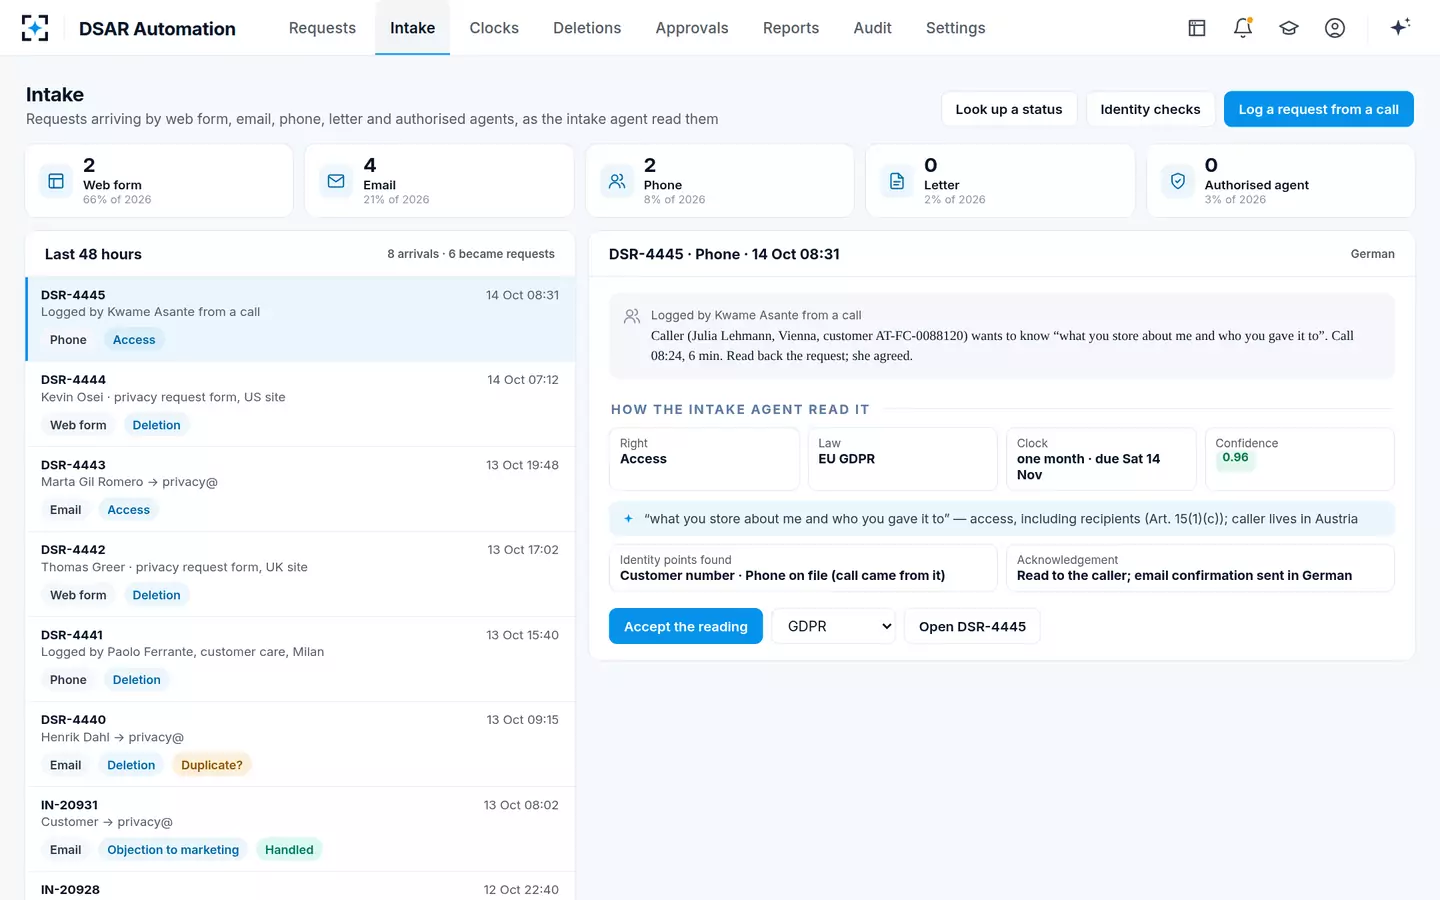Click the Phone card people icon
The height and width of the screenshot is (900, 1440).
coord(617,181)
